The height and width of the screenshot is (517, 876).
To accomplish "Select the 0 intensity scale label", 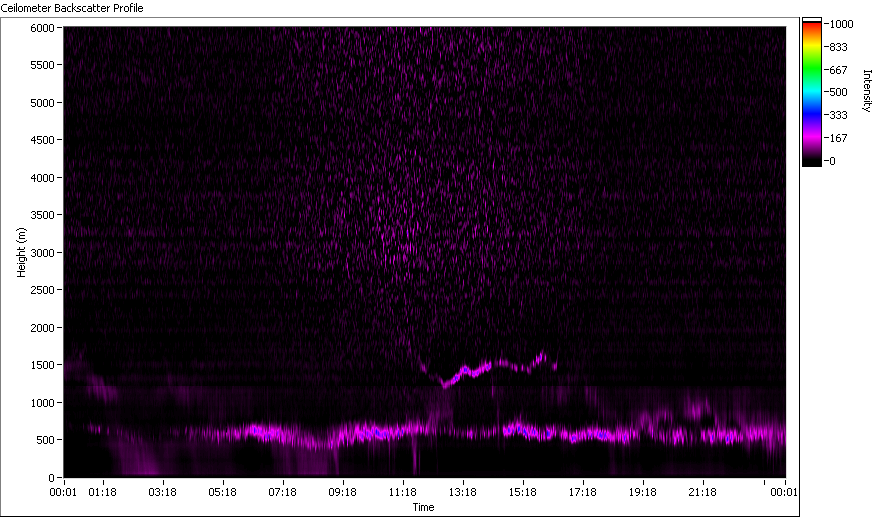I will click(x=832, y=161).
